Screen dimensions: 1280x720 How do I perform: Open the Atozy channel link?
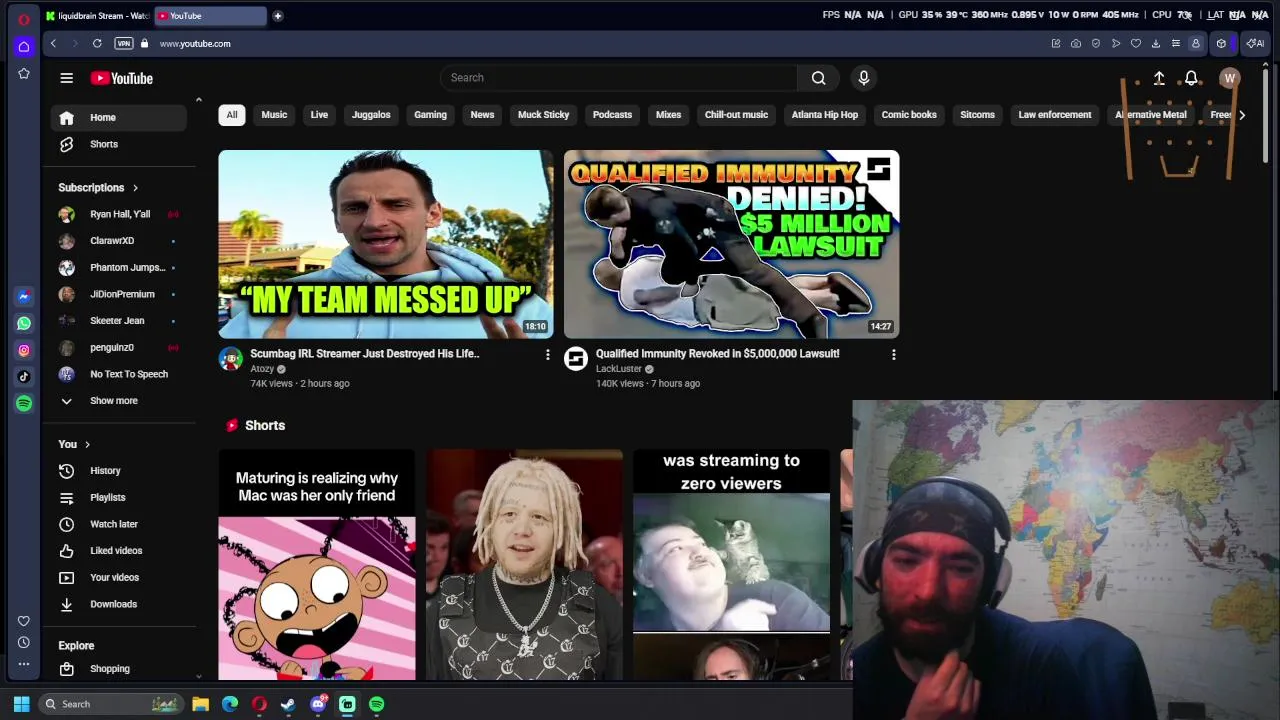pyautogui.click(x=262, y=369)
